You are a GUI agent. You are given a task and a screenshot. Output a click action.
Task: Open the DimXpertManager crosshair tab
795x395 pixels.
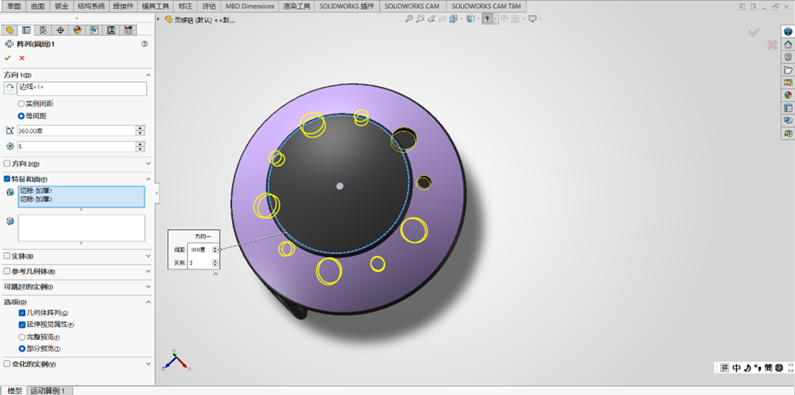60,30
